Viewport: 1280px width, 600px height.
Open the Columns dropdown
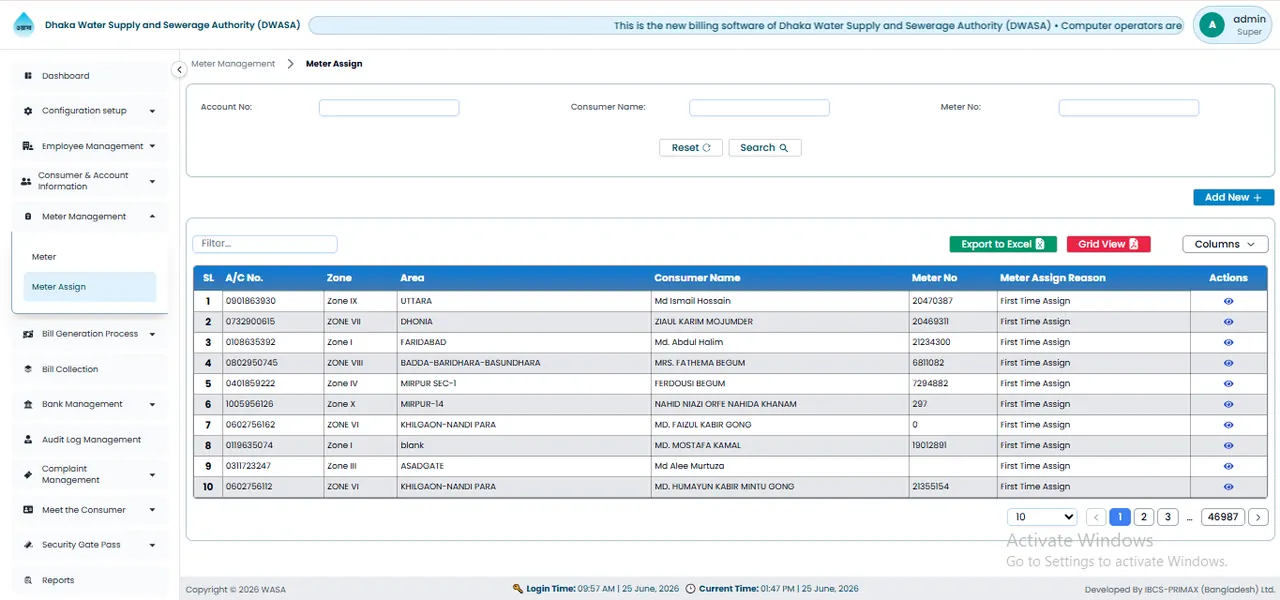pyautogui.click(x=1225, y=244)
